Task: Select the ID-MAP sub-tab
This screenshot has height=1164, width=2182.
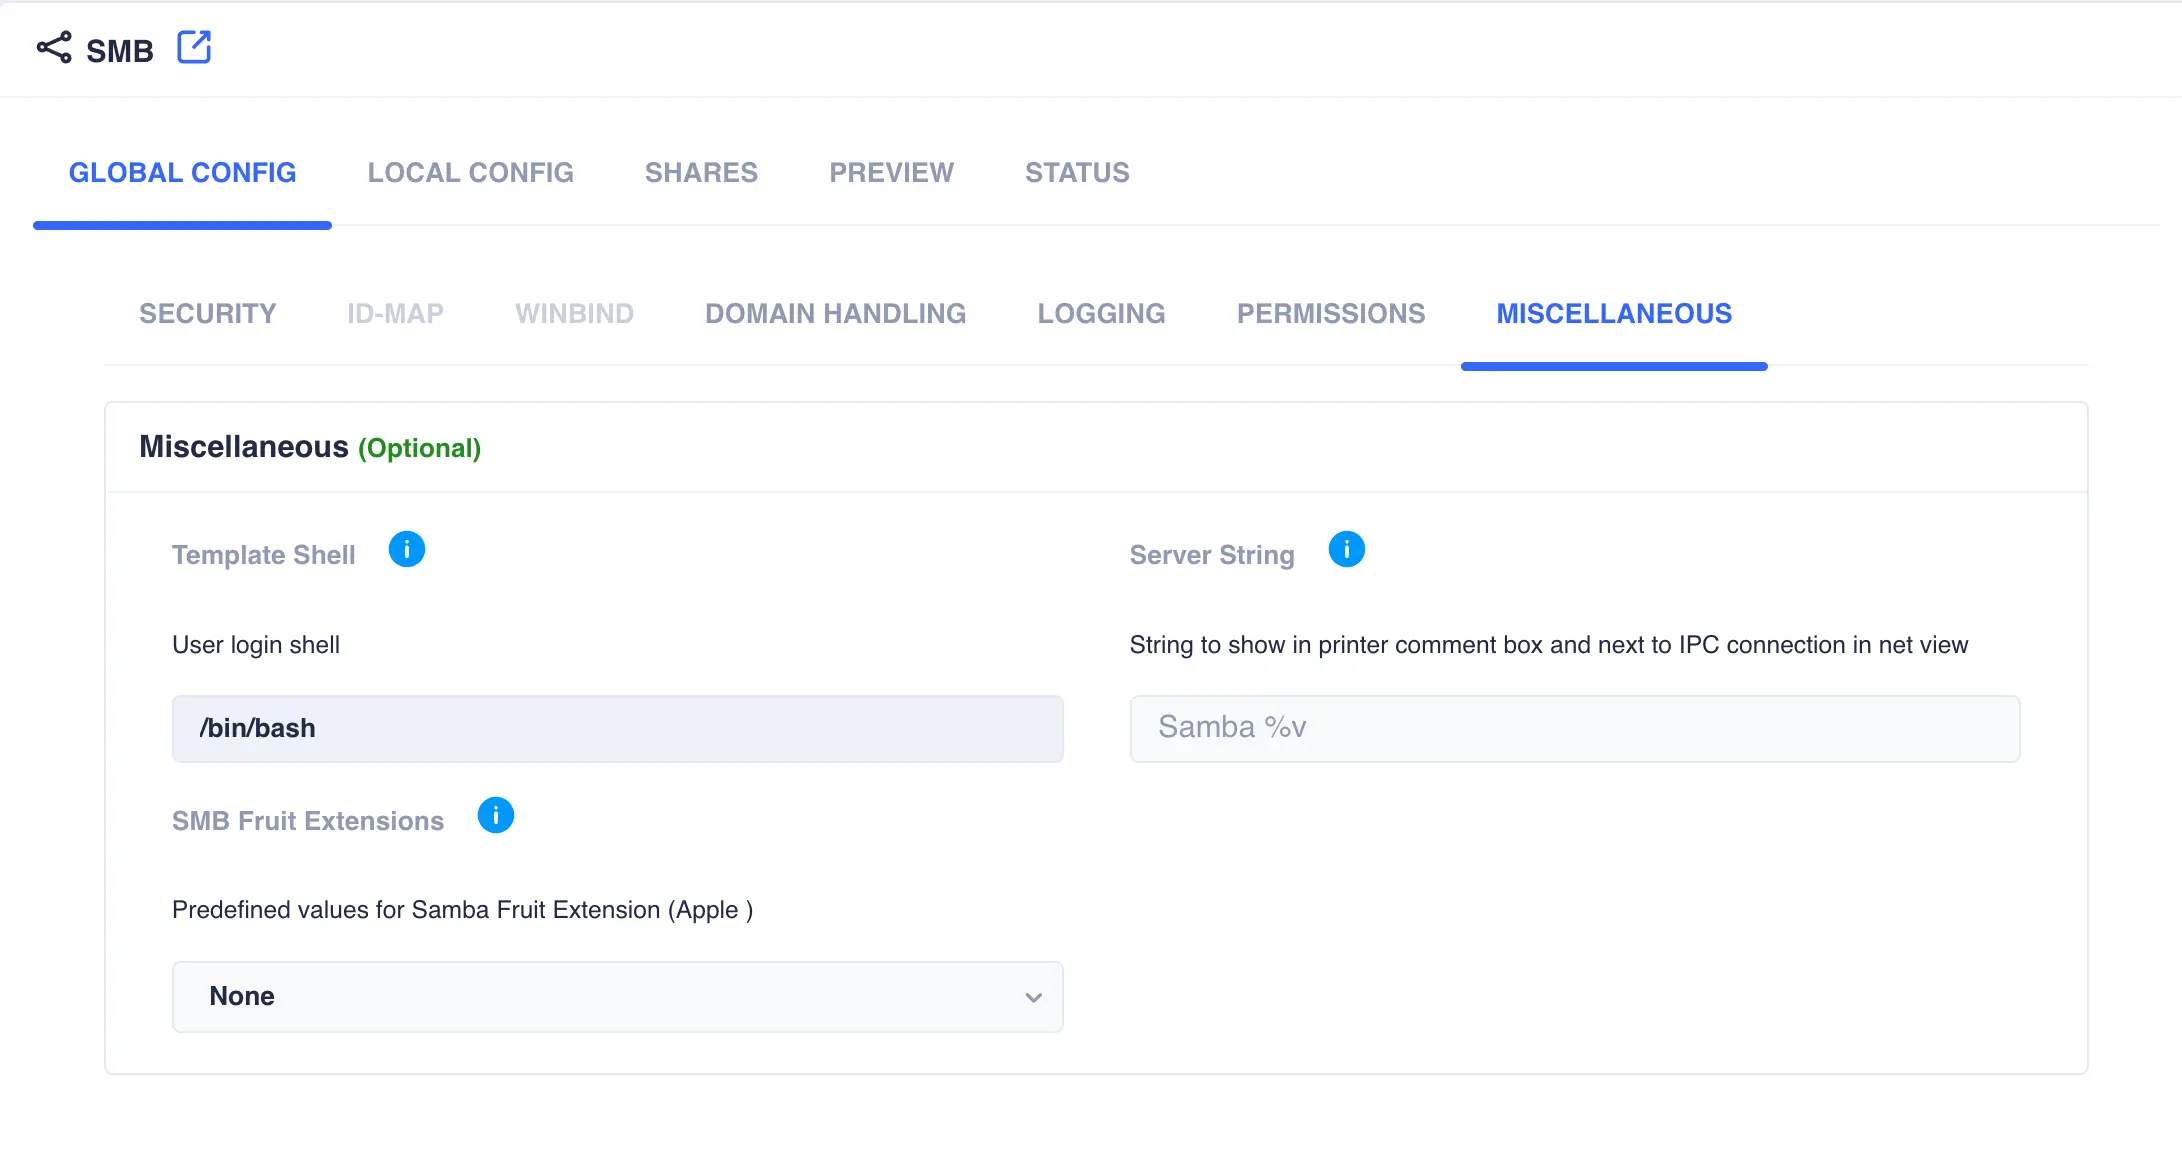Action: click(x=395, y=313)
